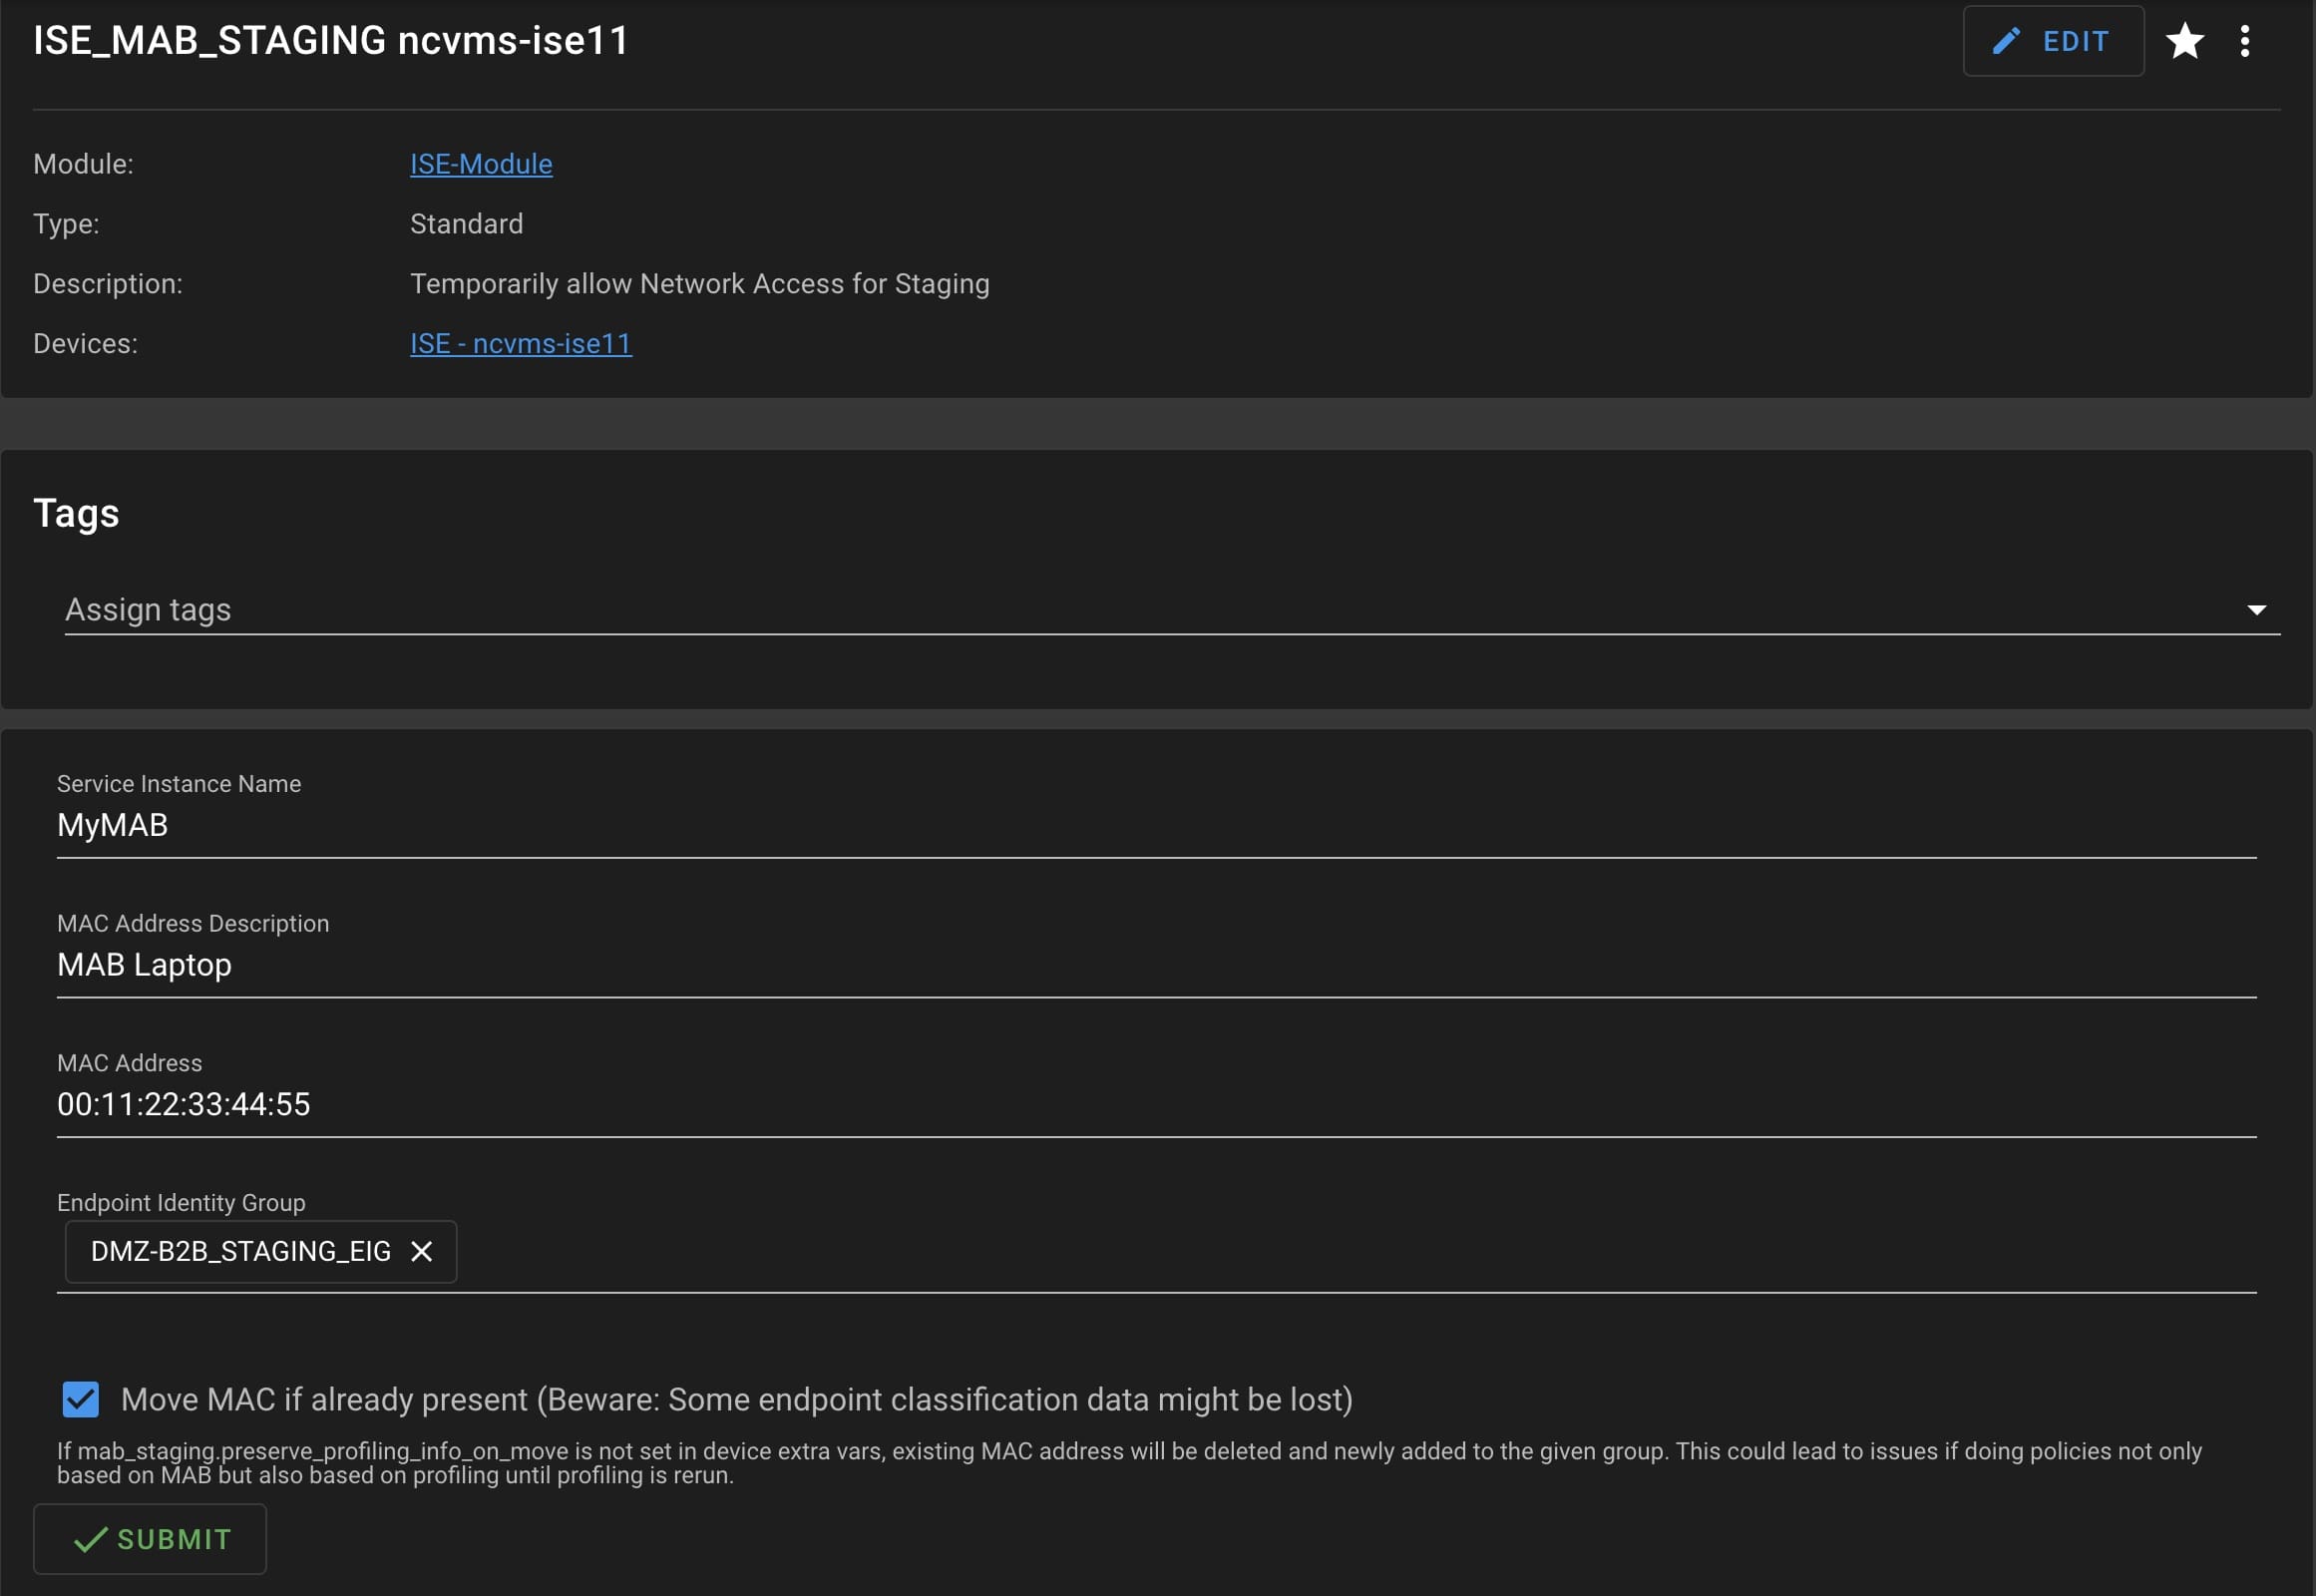This screenshot has width=2316, height=1596.
Task: Follow the ISE-Module link
Action: coord(481,164)
